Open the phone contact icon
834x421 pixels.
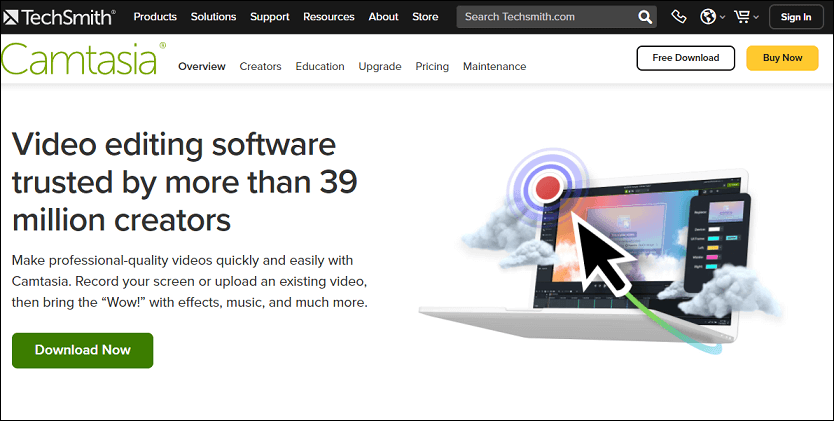[x=679, y=17]
